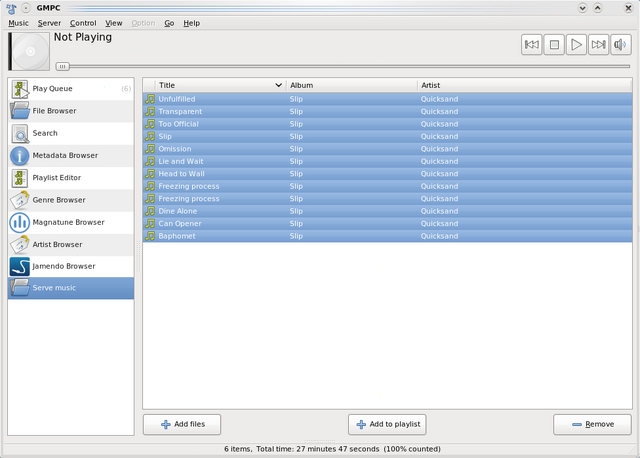Stop playback
This screenshot has height=458, width=640.
point(554,44)
